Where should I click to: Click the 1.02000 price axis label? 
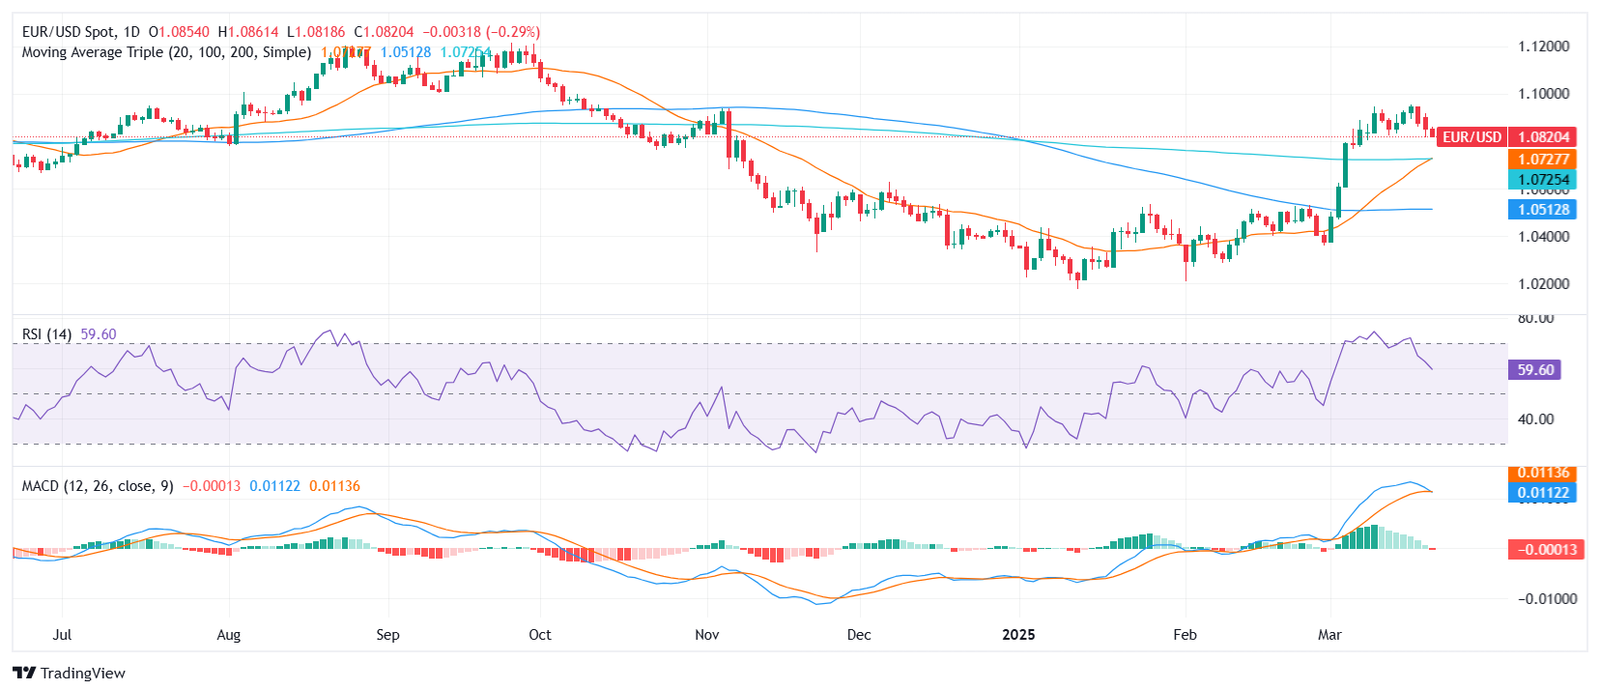pyautogui.click(x=1543, y=284)
